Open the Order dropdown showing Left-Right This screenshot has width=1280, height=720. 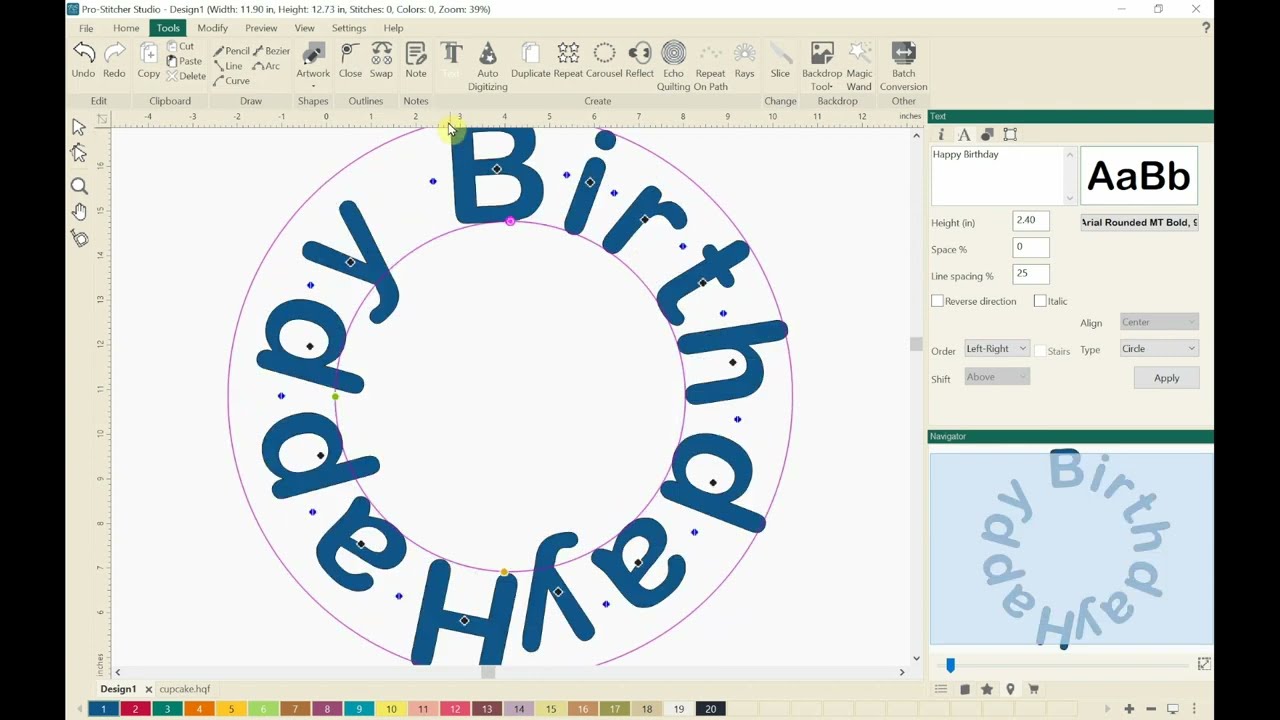coord(996,349)
